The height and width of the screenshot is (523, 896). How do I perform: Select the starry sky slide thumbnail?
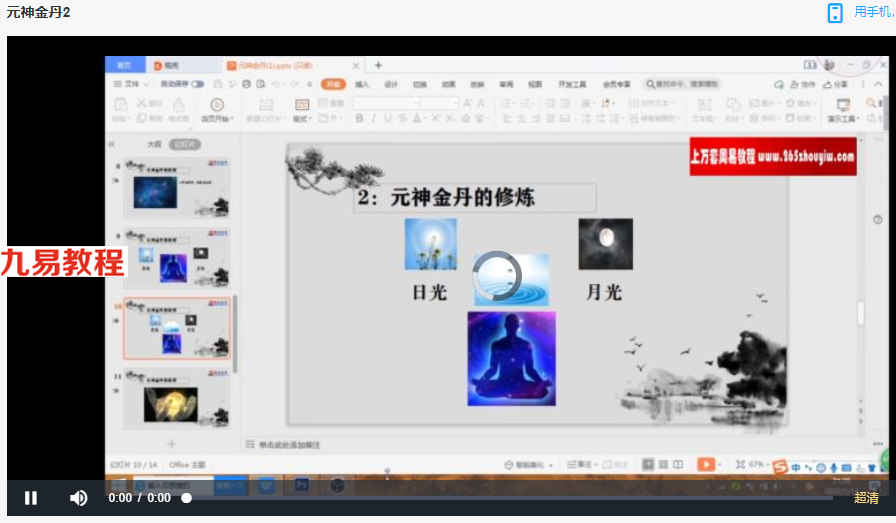point(177,188)
